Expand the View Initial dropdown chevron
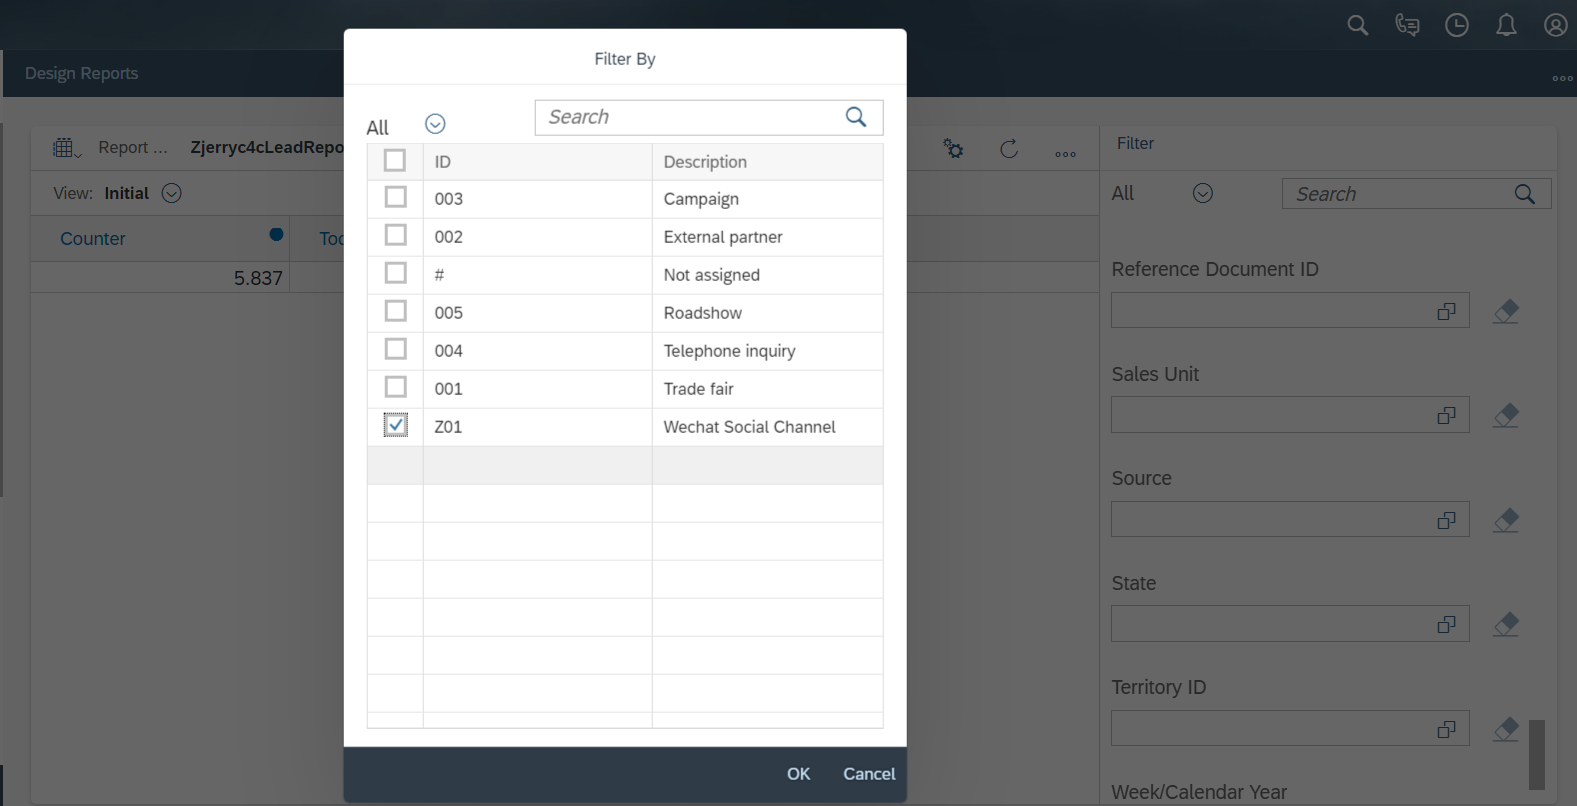1577x806 pixels. [x=172, y=193]
